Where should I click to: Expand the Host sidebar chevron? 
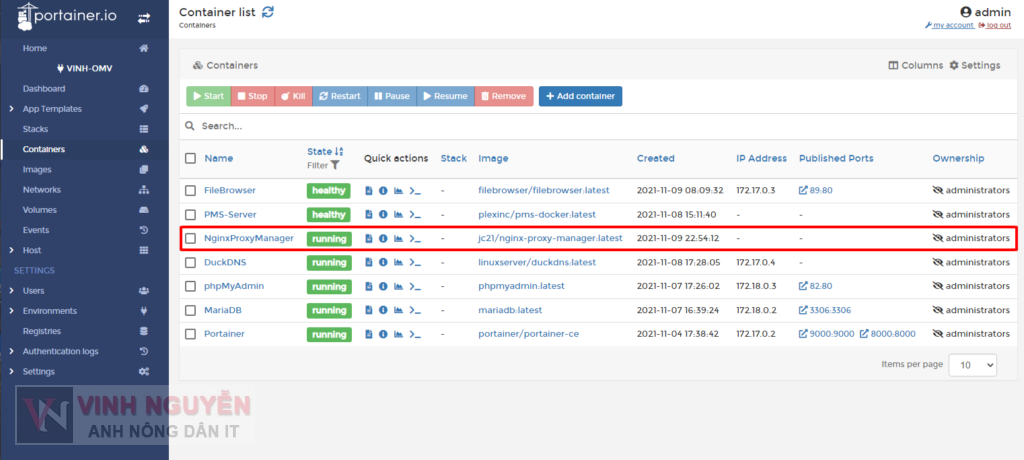tap(12, 250)
